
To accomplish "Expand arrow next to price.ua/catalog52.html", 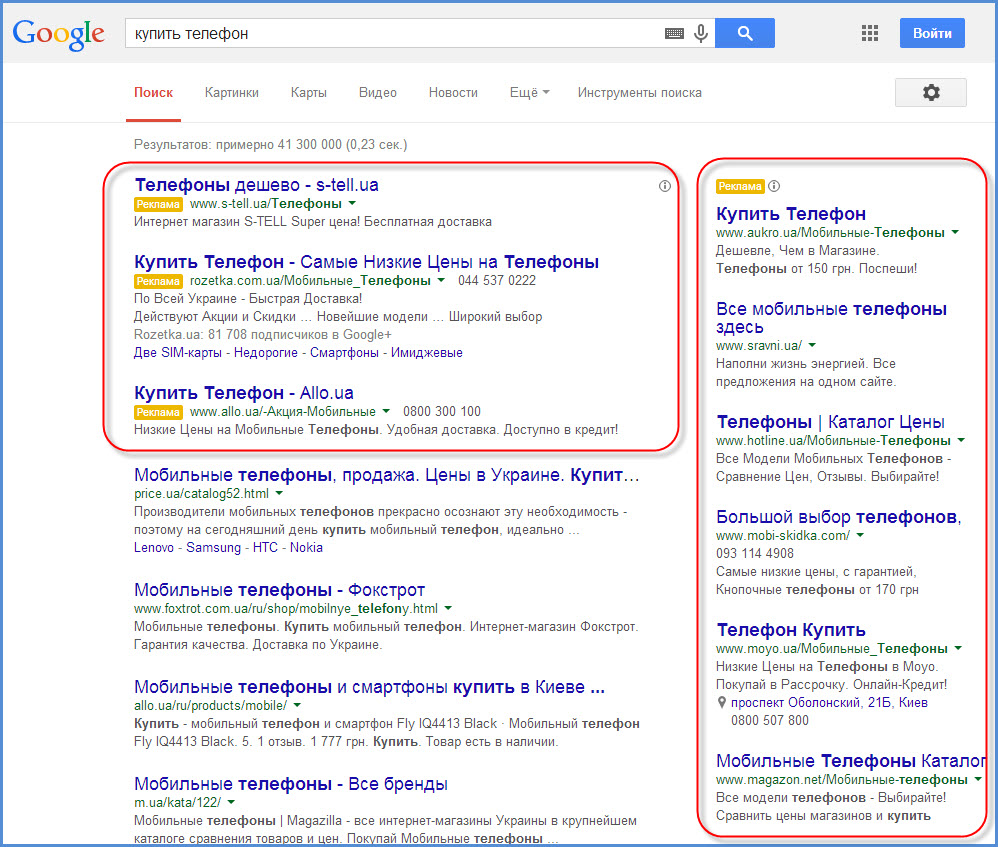I will click(279, 493).
